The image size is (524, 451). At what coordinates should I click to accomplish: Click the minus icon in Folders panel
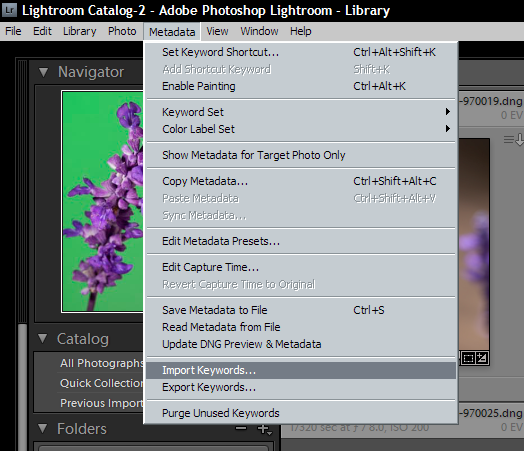coord(241,428)
